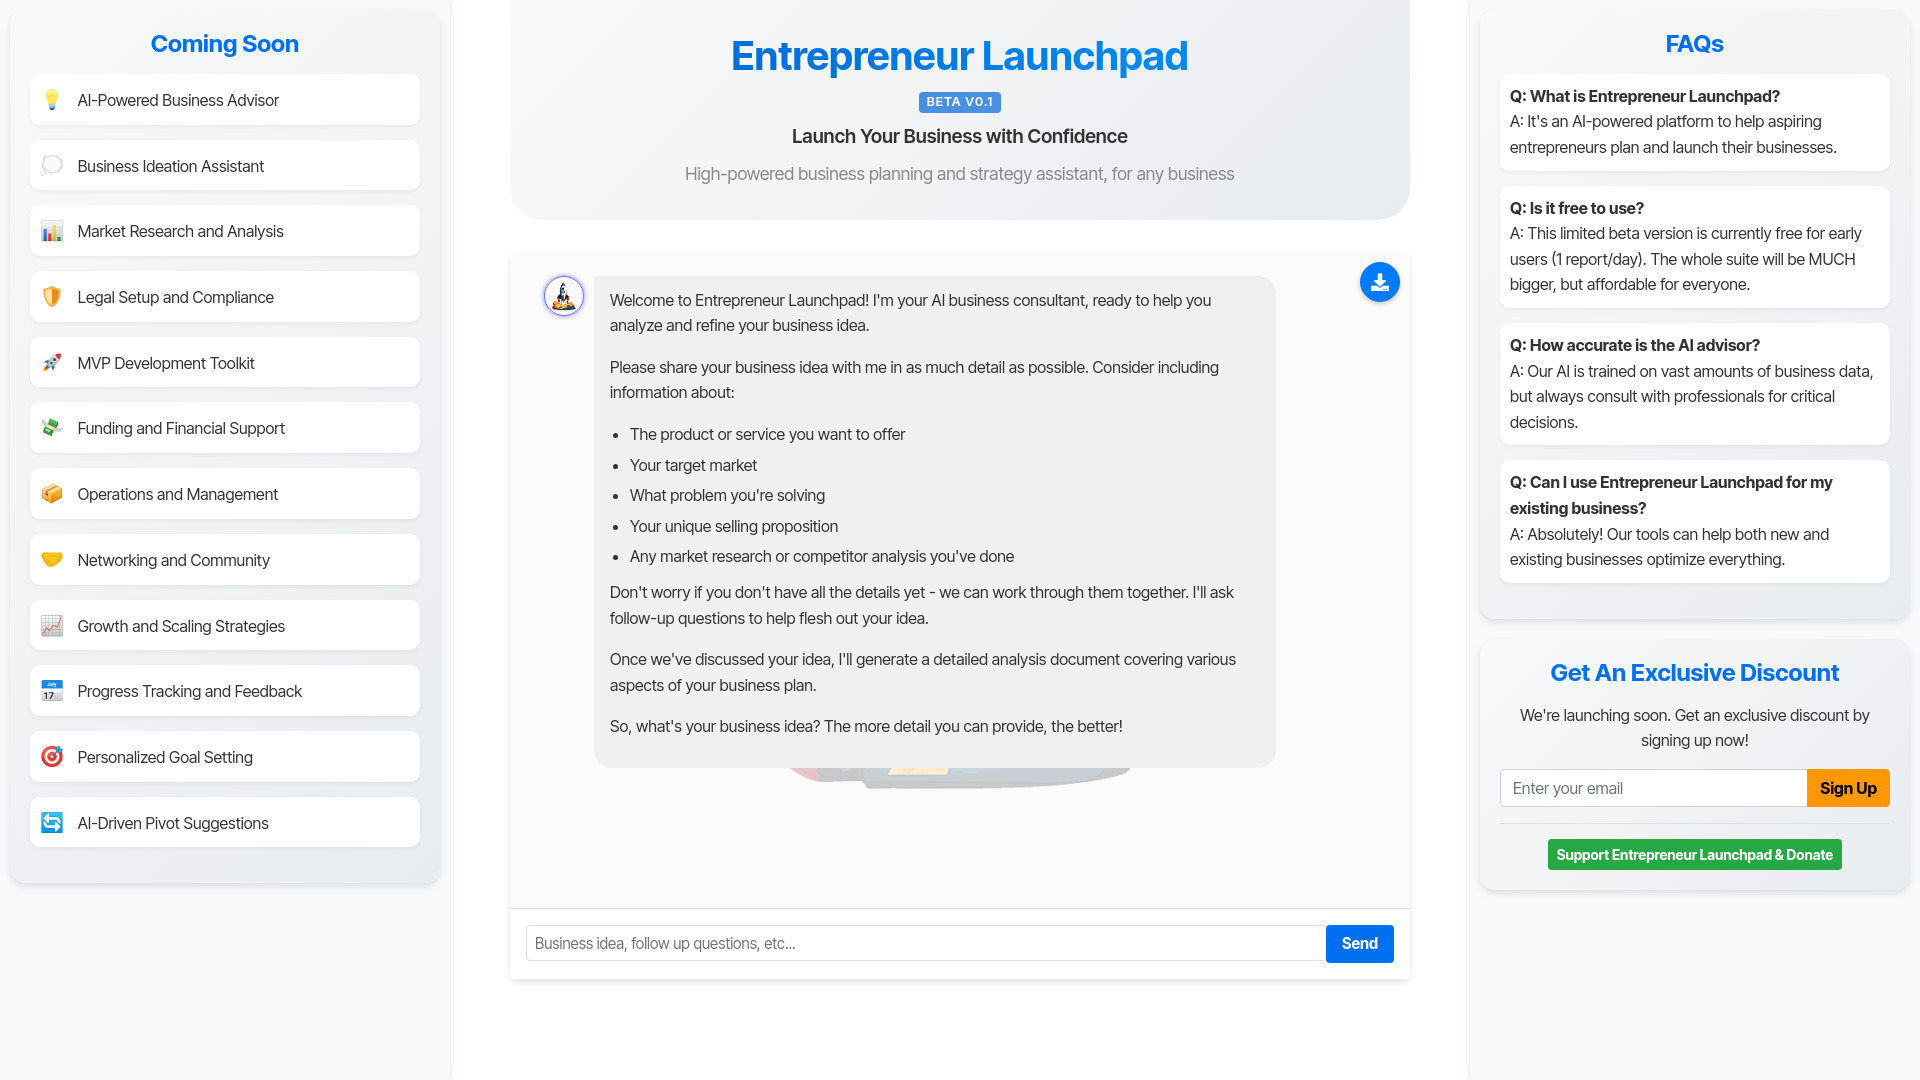This screenshot has height=1080, width=1920.
Task: Click the Operations and Management sidebar item
Action: [224, 493]
